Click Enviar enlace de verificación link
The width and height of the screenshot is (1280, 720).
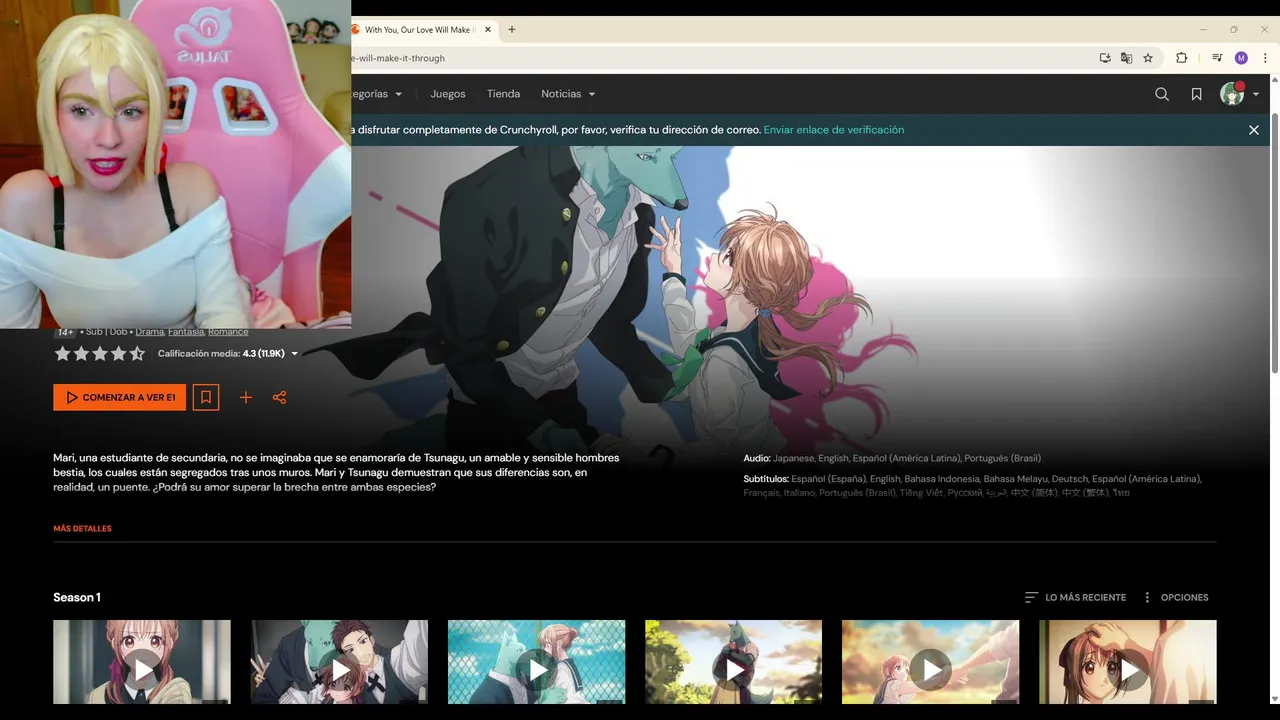point(834,130)
